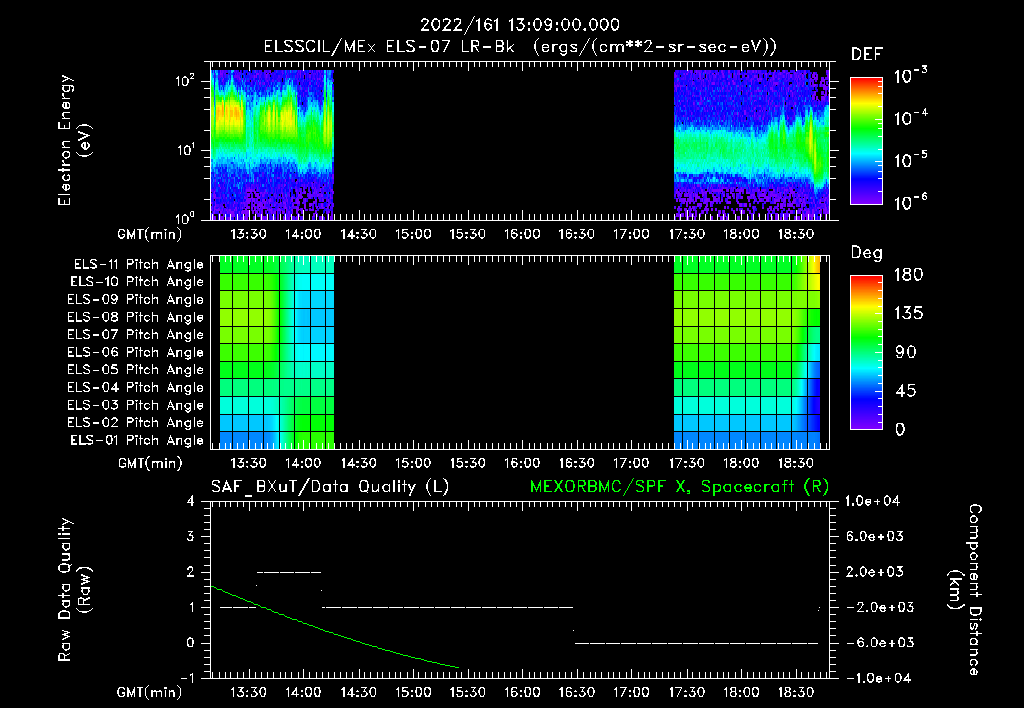The width and height of the screenshot is (1024, 708).
Task: Click the 10^-3 value on DEF scale
Action: point(910,76)
